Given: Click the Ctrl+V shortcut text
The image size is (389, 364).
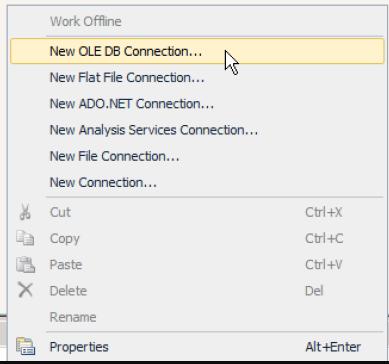Looking at the screenshot, I should click(x=324, y=265).
